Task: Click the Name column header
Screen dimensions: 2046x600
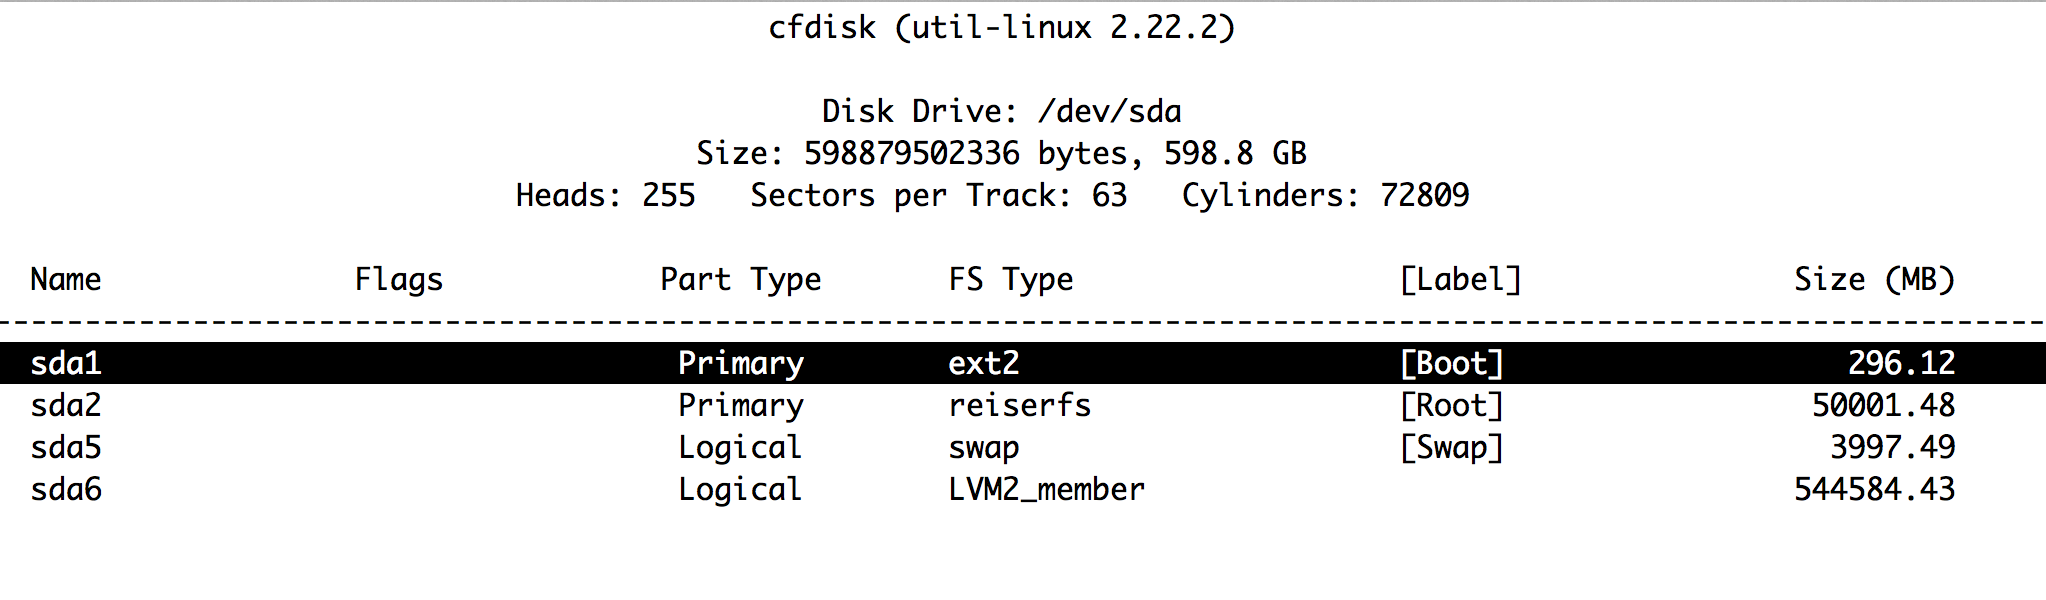Action: (x=66, y=279)
